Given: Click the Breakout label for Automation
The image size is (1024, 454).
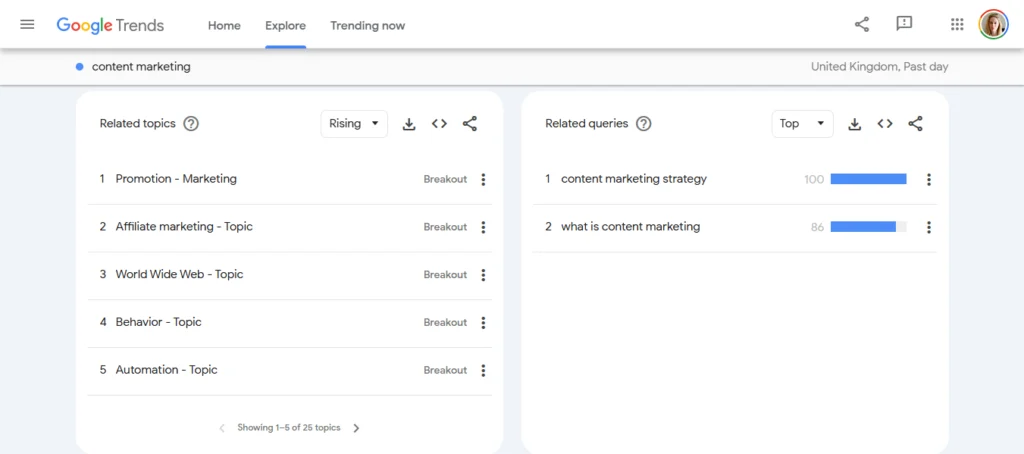Looking at the screenshot, I should click(x=445, y=370).
